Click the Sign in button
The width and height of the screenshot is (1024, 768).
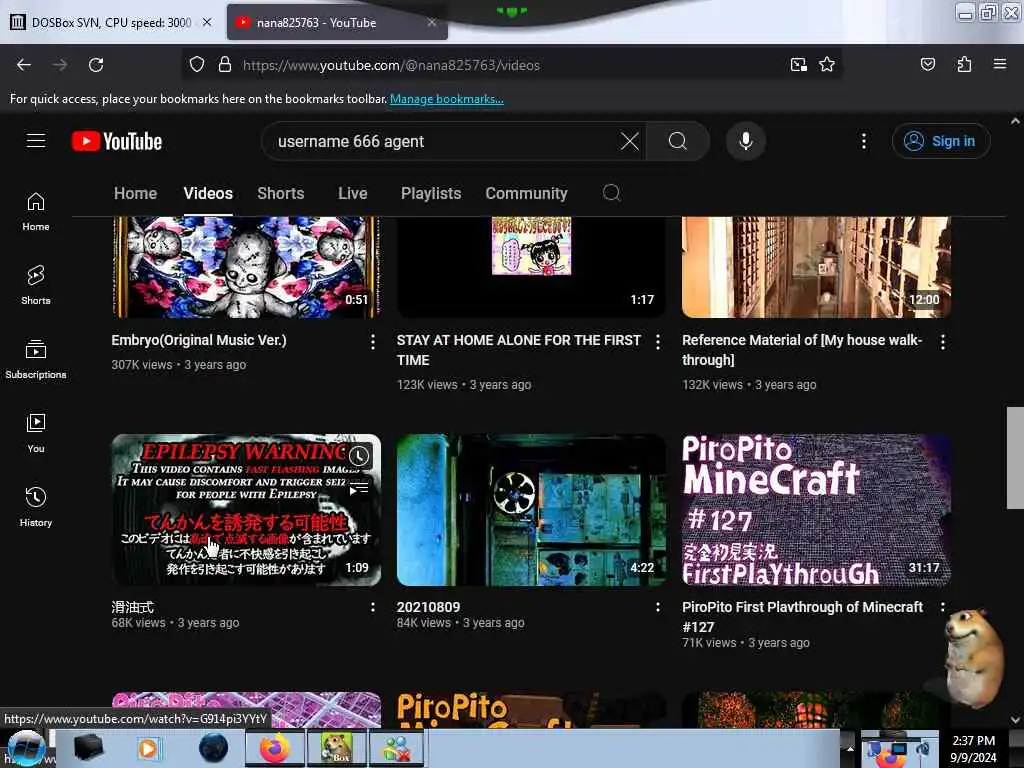pyautogui.click(x=941, y=141)
